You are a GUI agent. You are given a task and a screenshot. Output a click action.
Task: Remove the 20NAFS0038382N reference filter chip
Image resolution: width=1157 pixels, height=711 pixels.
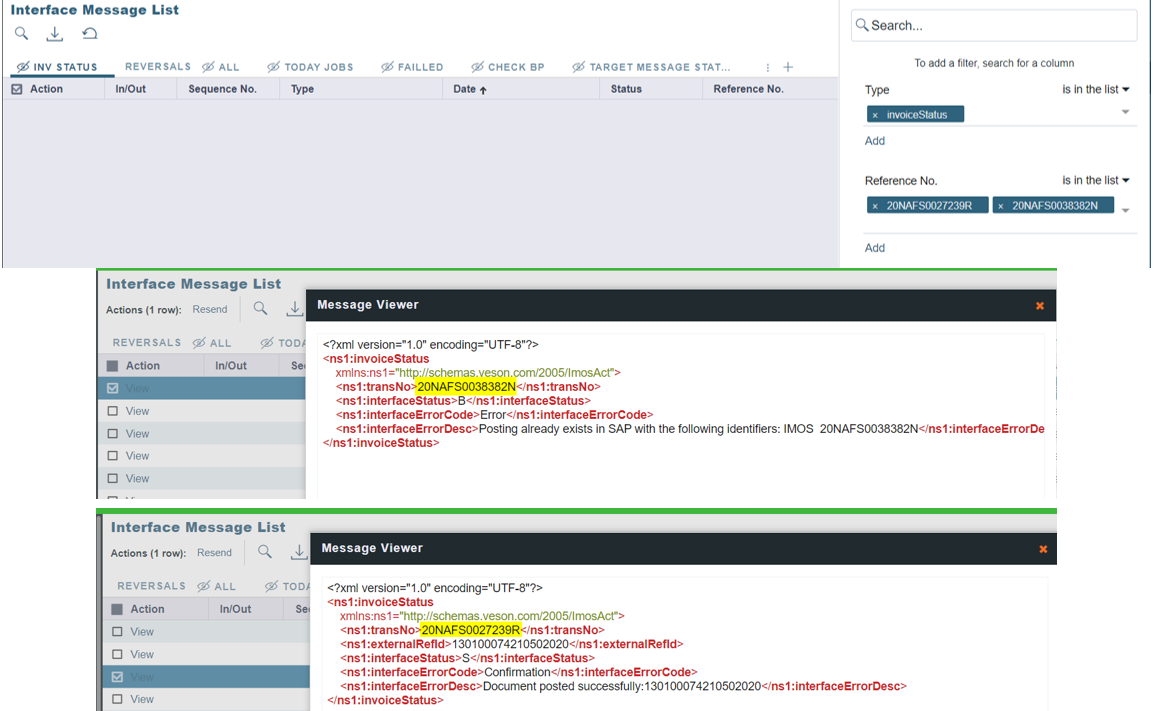tap(1001, 206)
